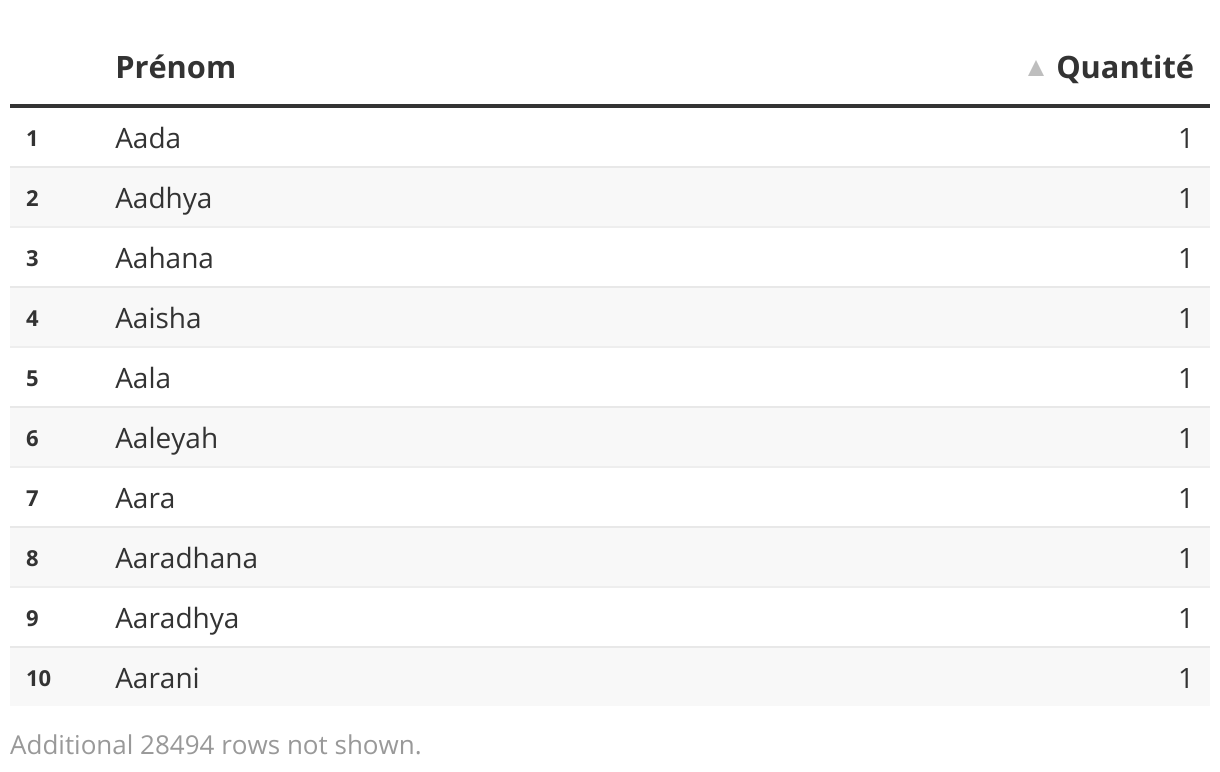Click the Quantité column header text
Image resolution: width=1220 pixels, height=772 pixels.
click(1124, 67)
